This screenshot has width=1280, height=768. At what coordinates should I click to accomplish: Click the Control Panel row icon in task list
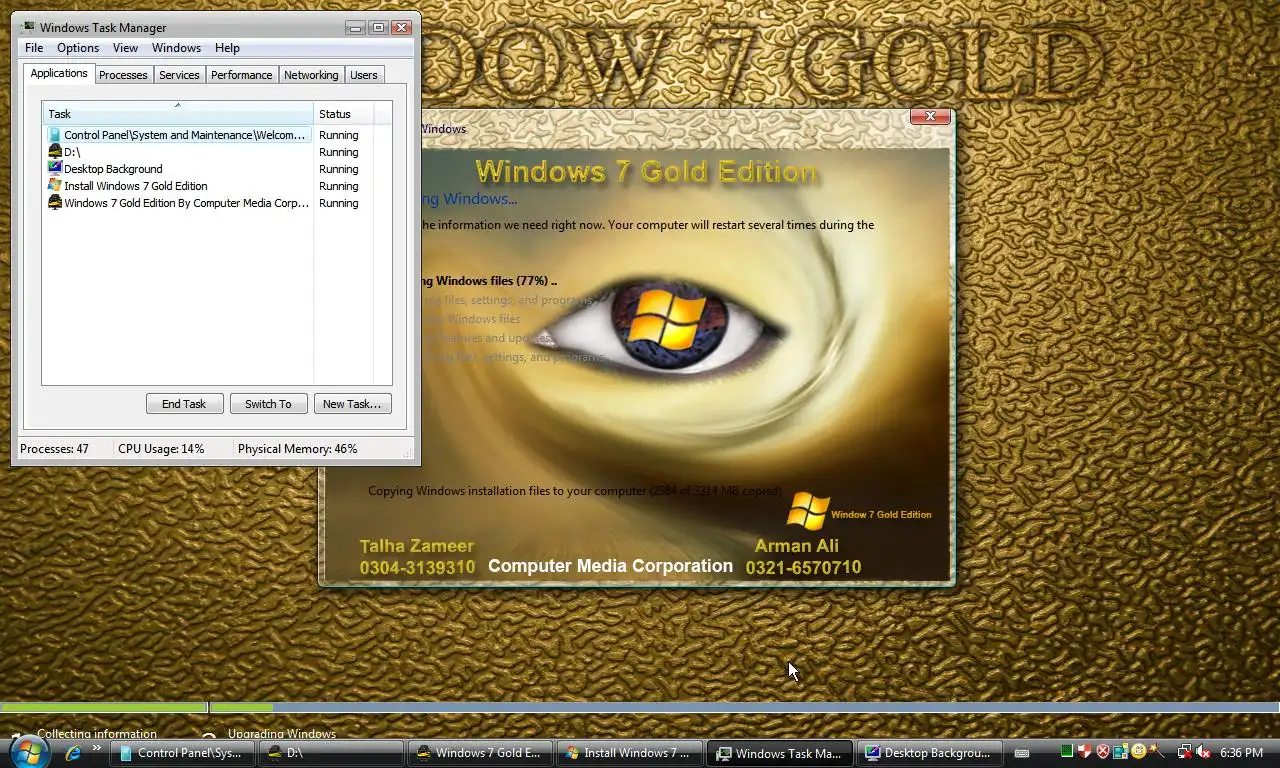[x=55, y=135]
